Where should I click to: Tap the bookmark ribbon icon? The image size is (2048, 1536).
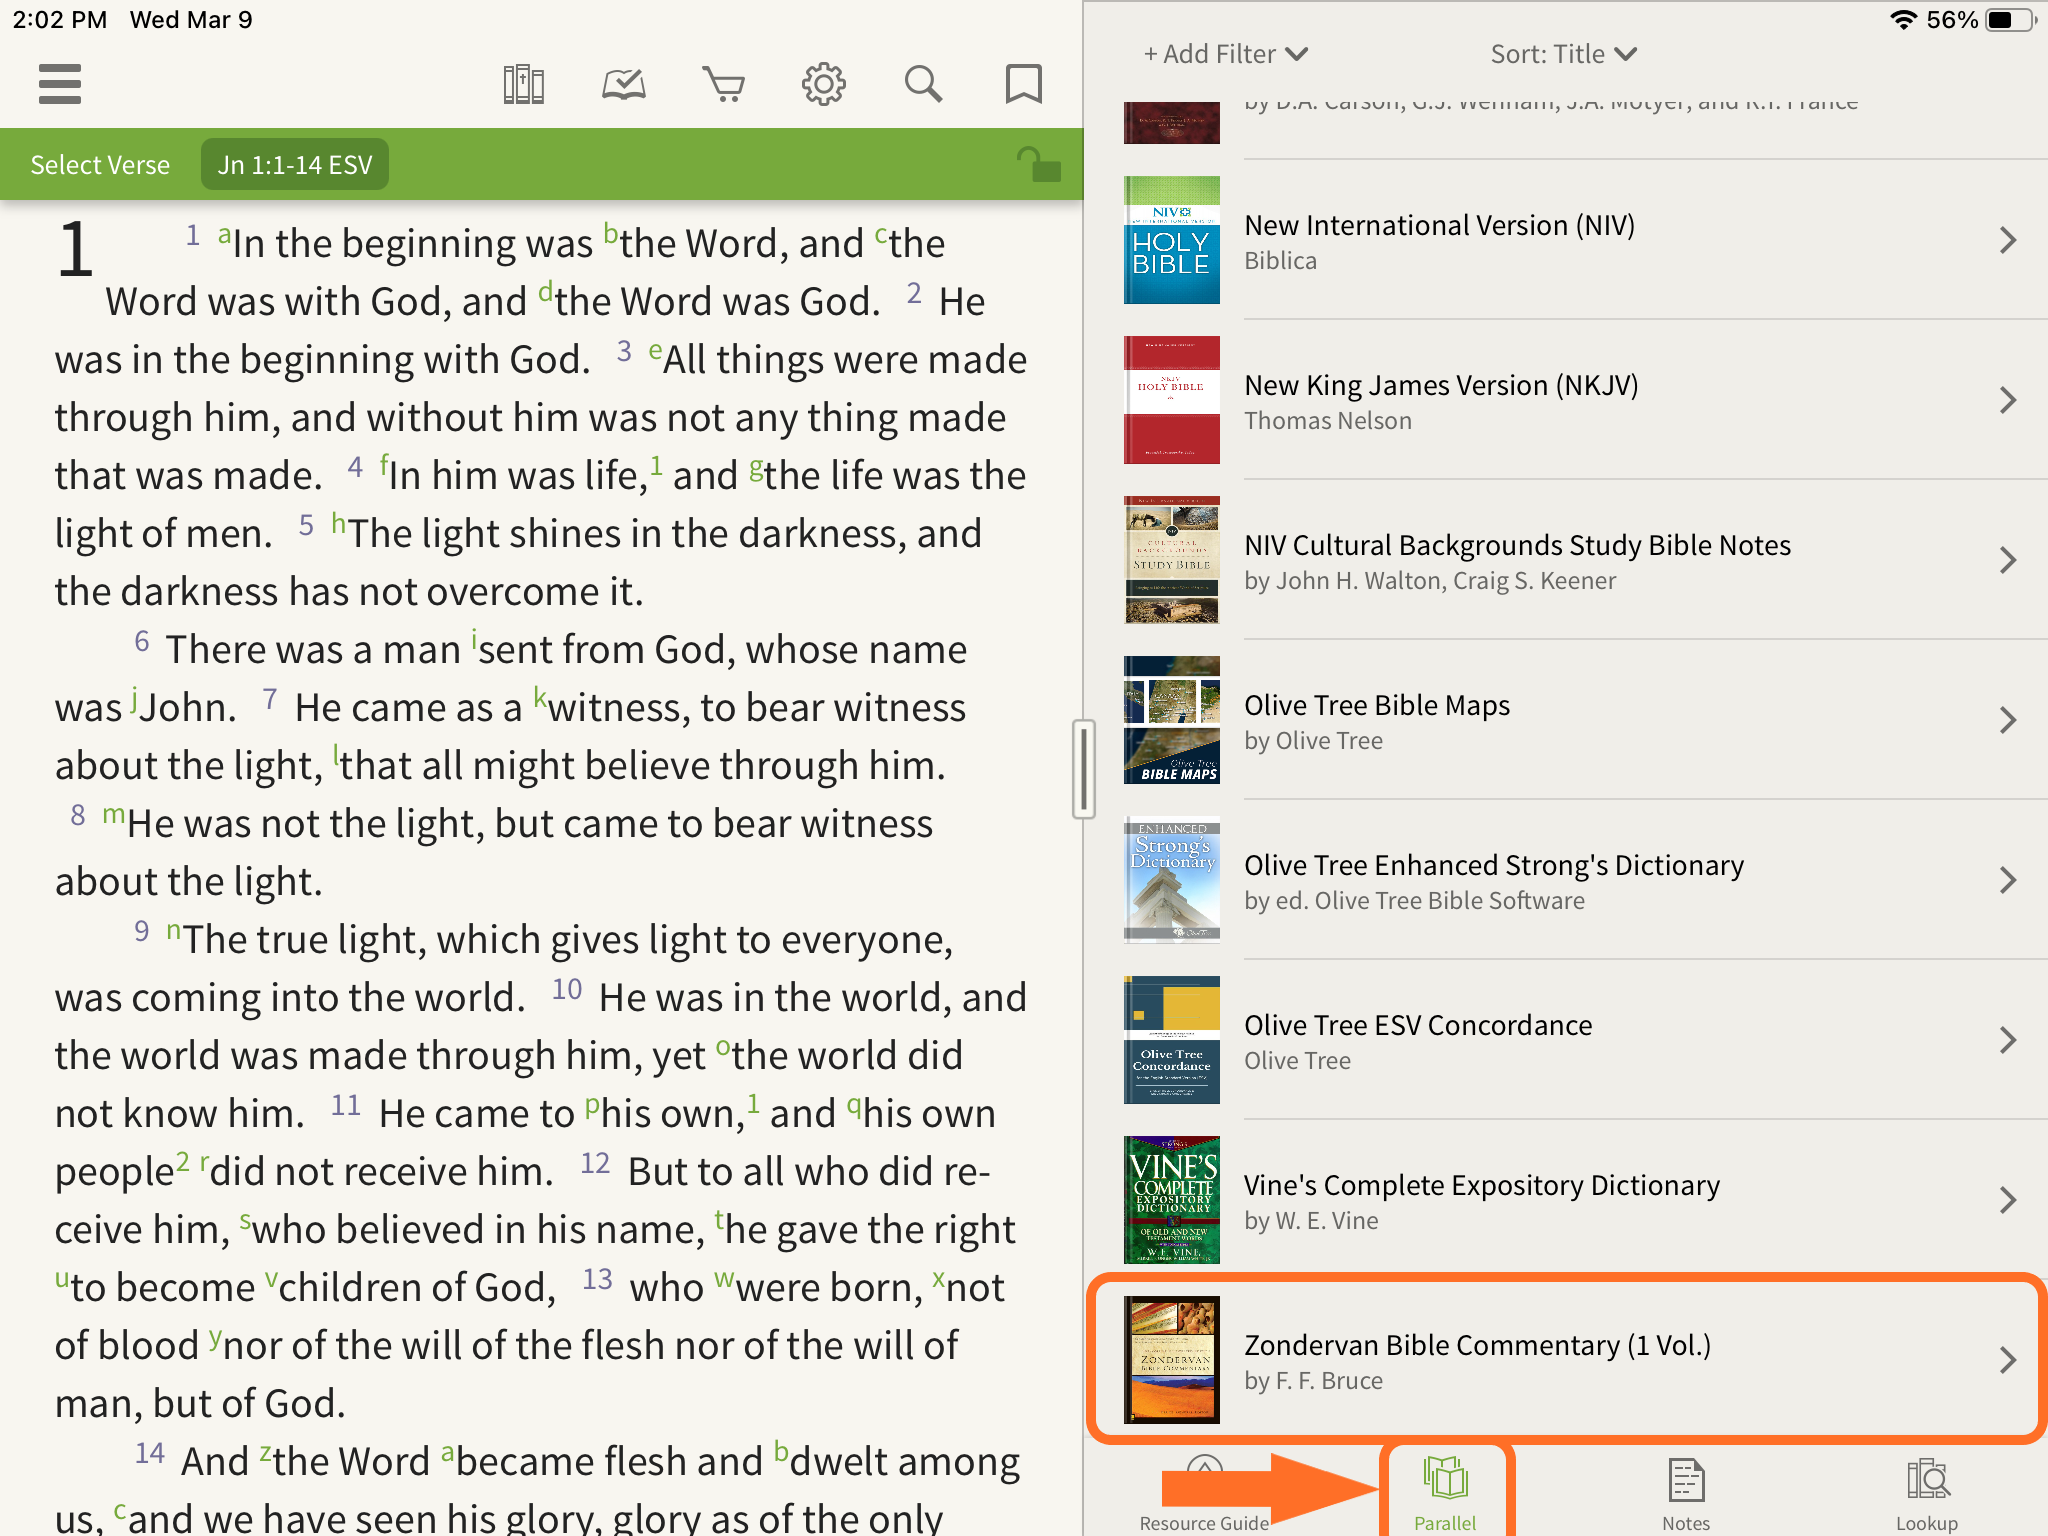[1023, 84]
